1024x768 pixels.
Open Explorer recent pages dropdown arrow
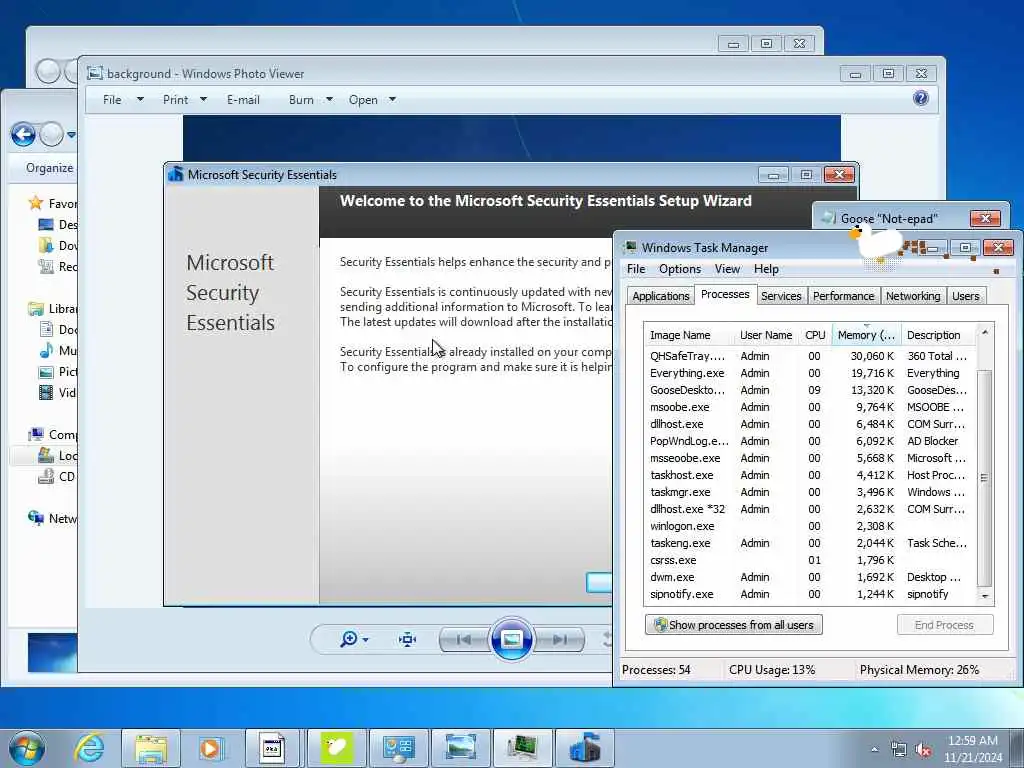click(71, 135)
